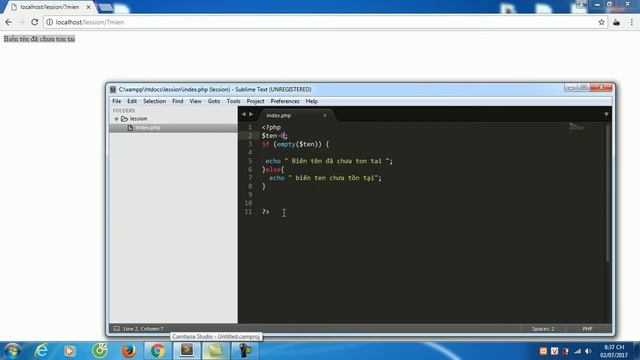Close the index.php editor tab
This screenshot has height=360, width=640.
pyautogui.click(x=325, y=116)
